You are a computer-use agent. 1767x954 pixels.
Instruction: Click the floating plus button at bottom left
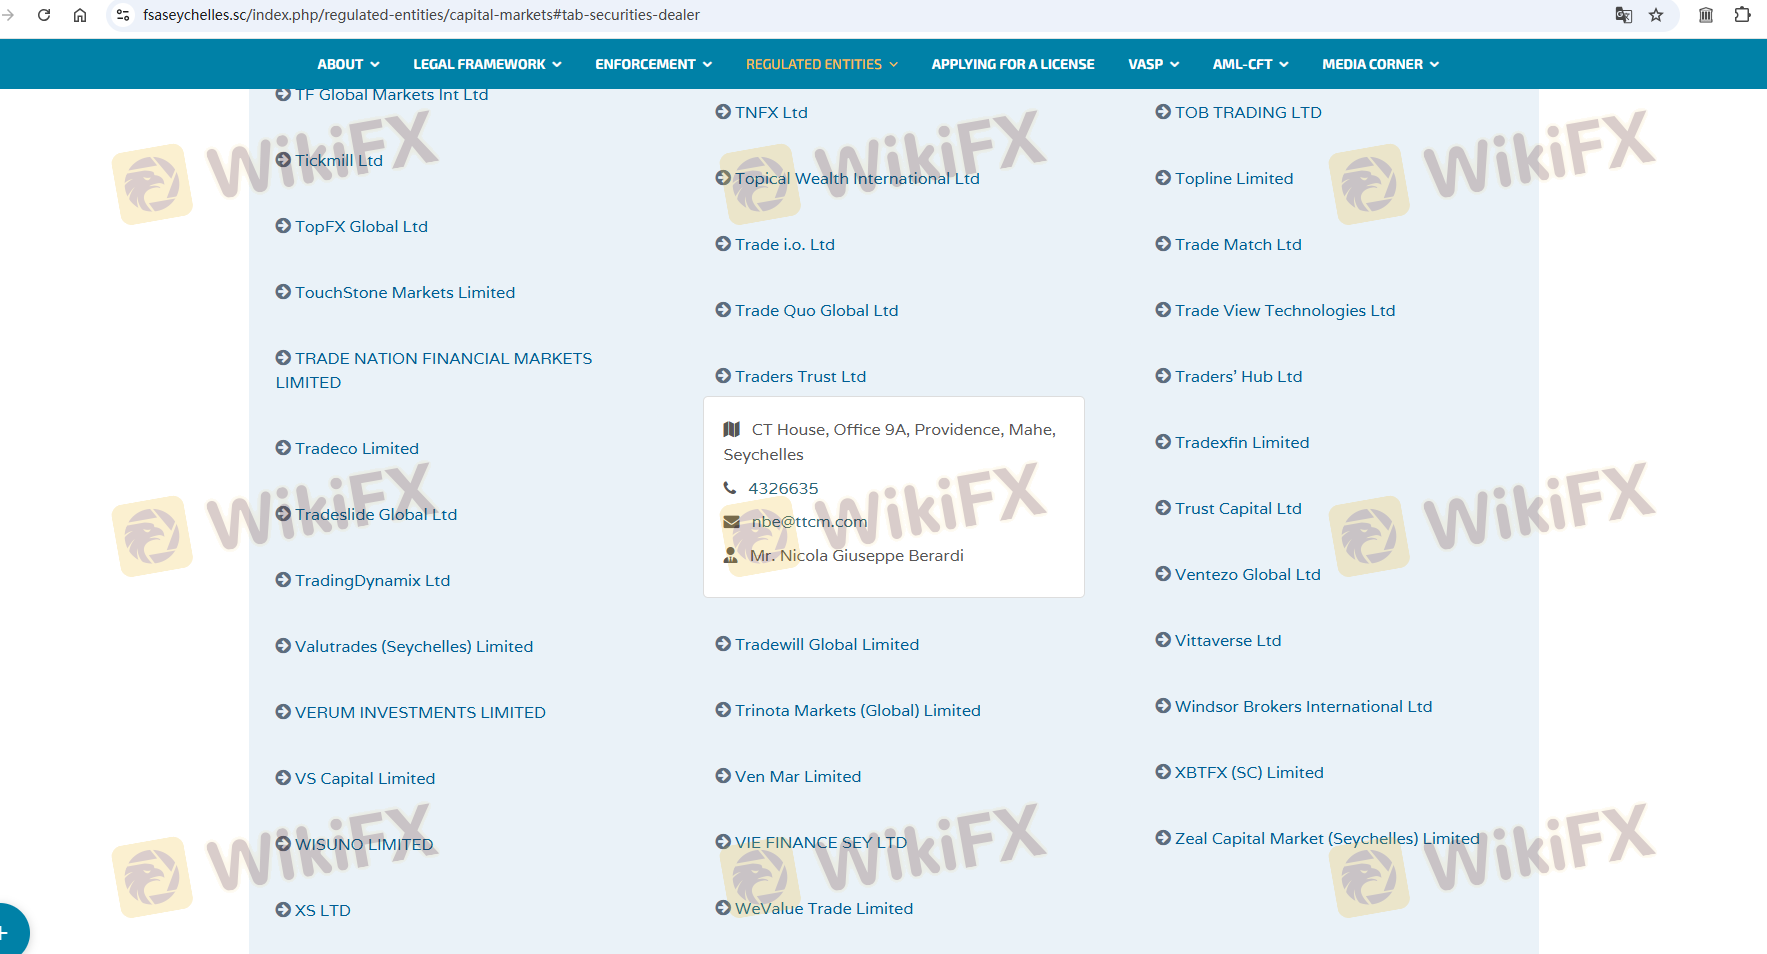pos(8,932)
